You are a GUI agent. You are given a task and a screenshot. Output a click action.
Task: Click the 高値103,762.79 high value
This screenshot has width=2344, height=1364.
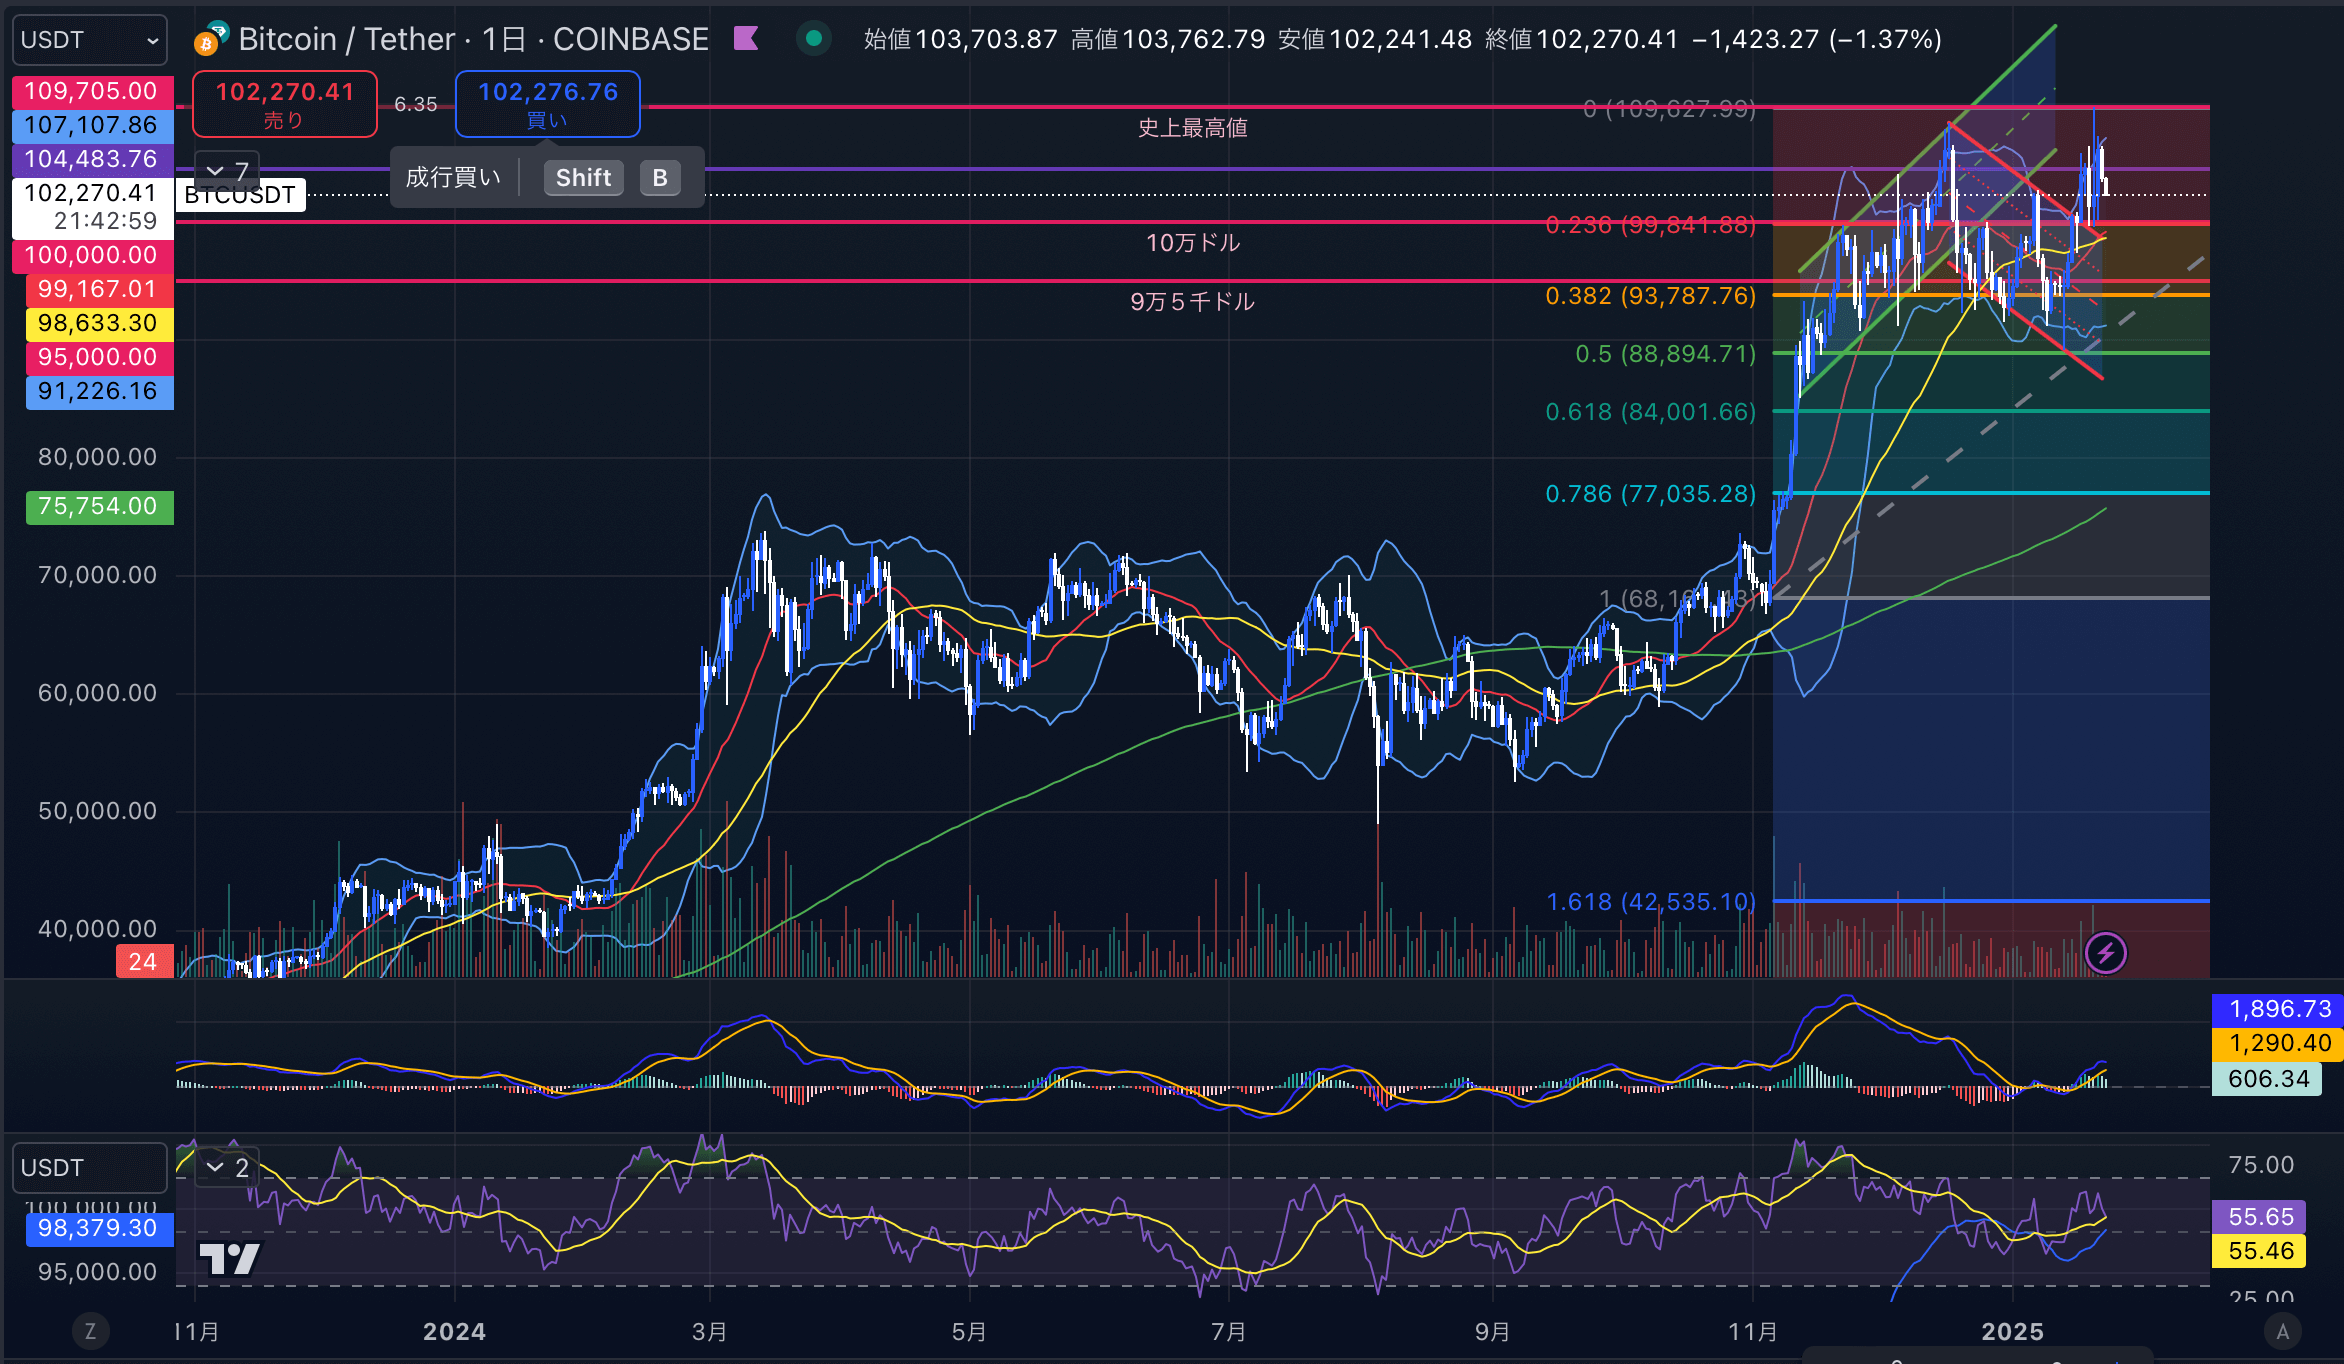[1168, 39]
